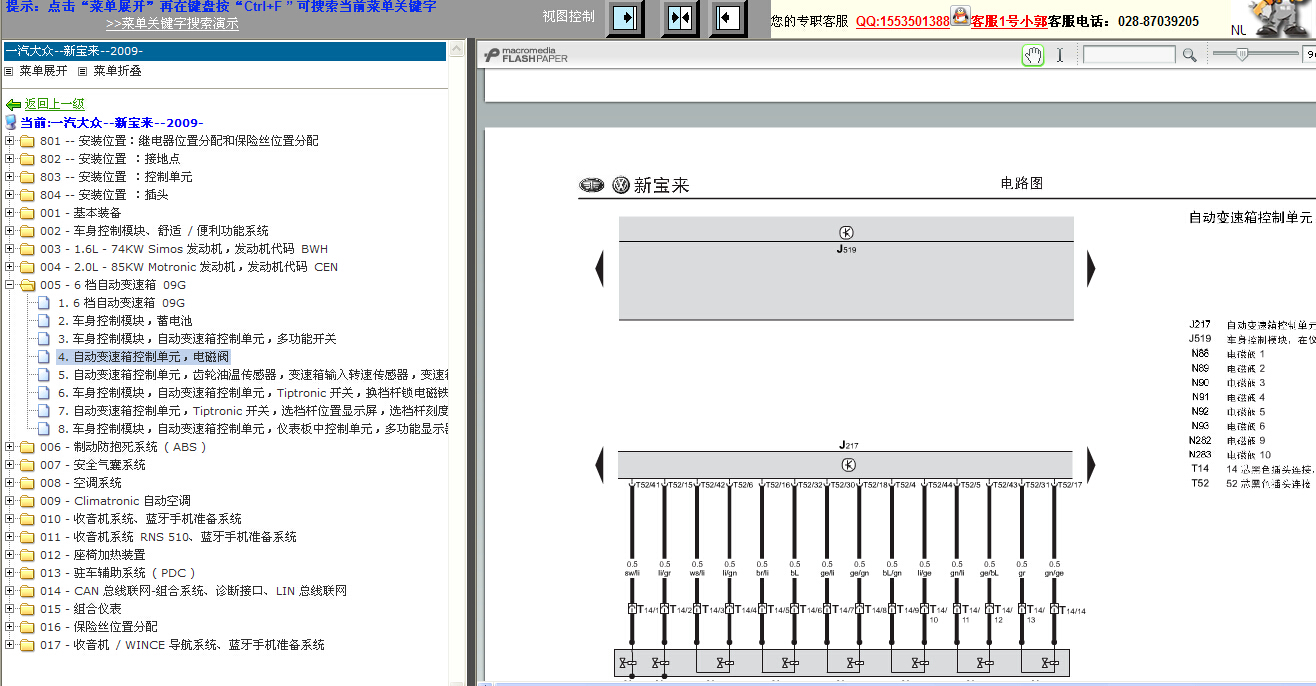Click the Macromedia FlashPaper logo
Screen dimensions: 1316x686
pos(526,55)
